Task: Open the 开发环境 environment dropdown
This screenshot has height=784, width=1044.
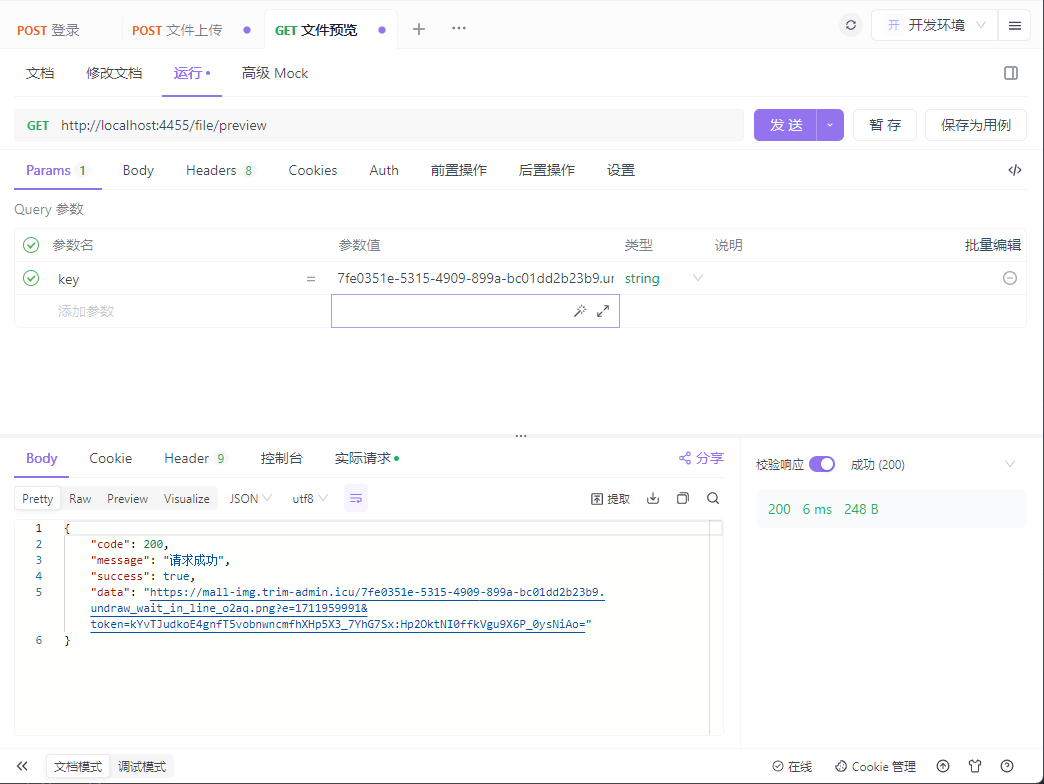Action: click(x=933, y=25)
